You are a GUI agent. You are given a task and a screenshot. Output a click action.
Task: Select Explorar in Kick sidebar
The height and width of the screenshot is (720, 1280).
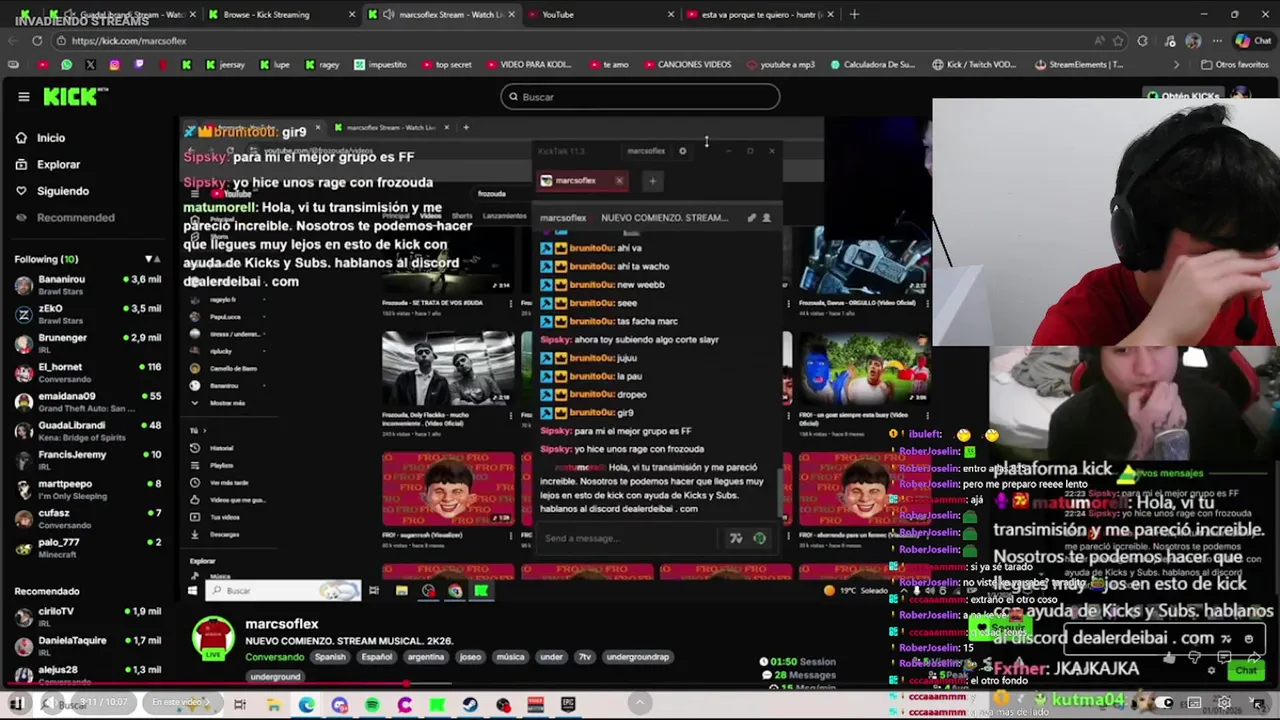pyautogui.click(x=58, y=164)
